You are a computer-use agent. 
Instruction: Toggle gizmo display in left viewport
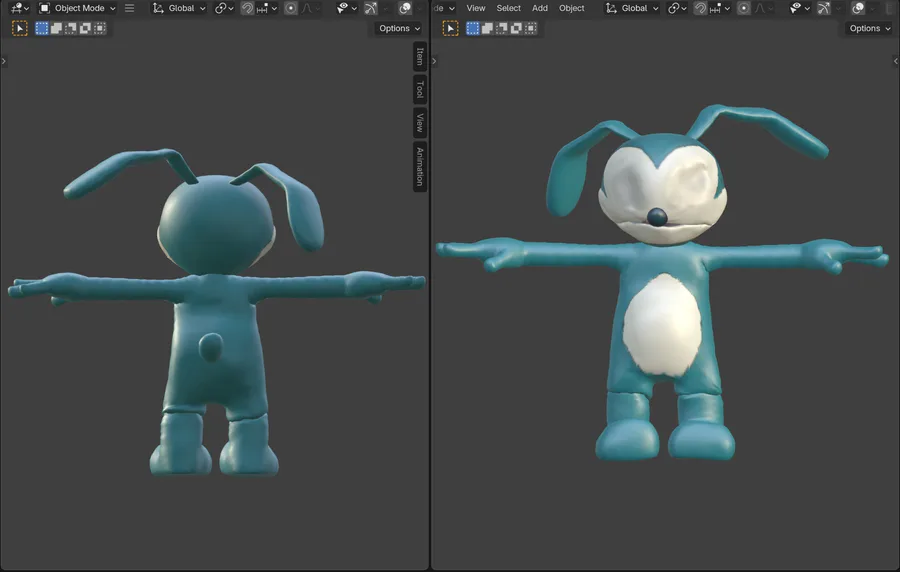(371, 8)
